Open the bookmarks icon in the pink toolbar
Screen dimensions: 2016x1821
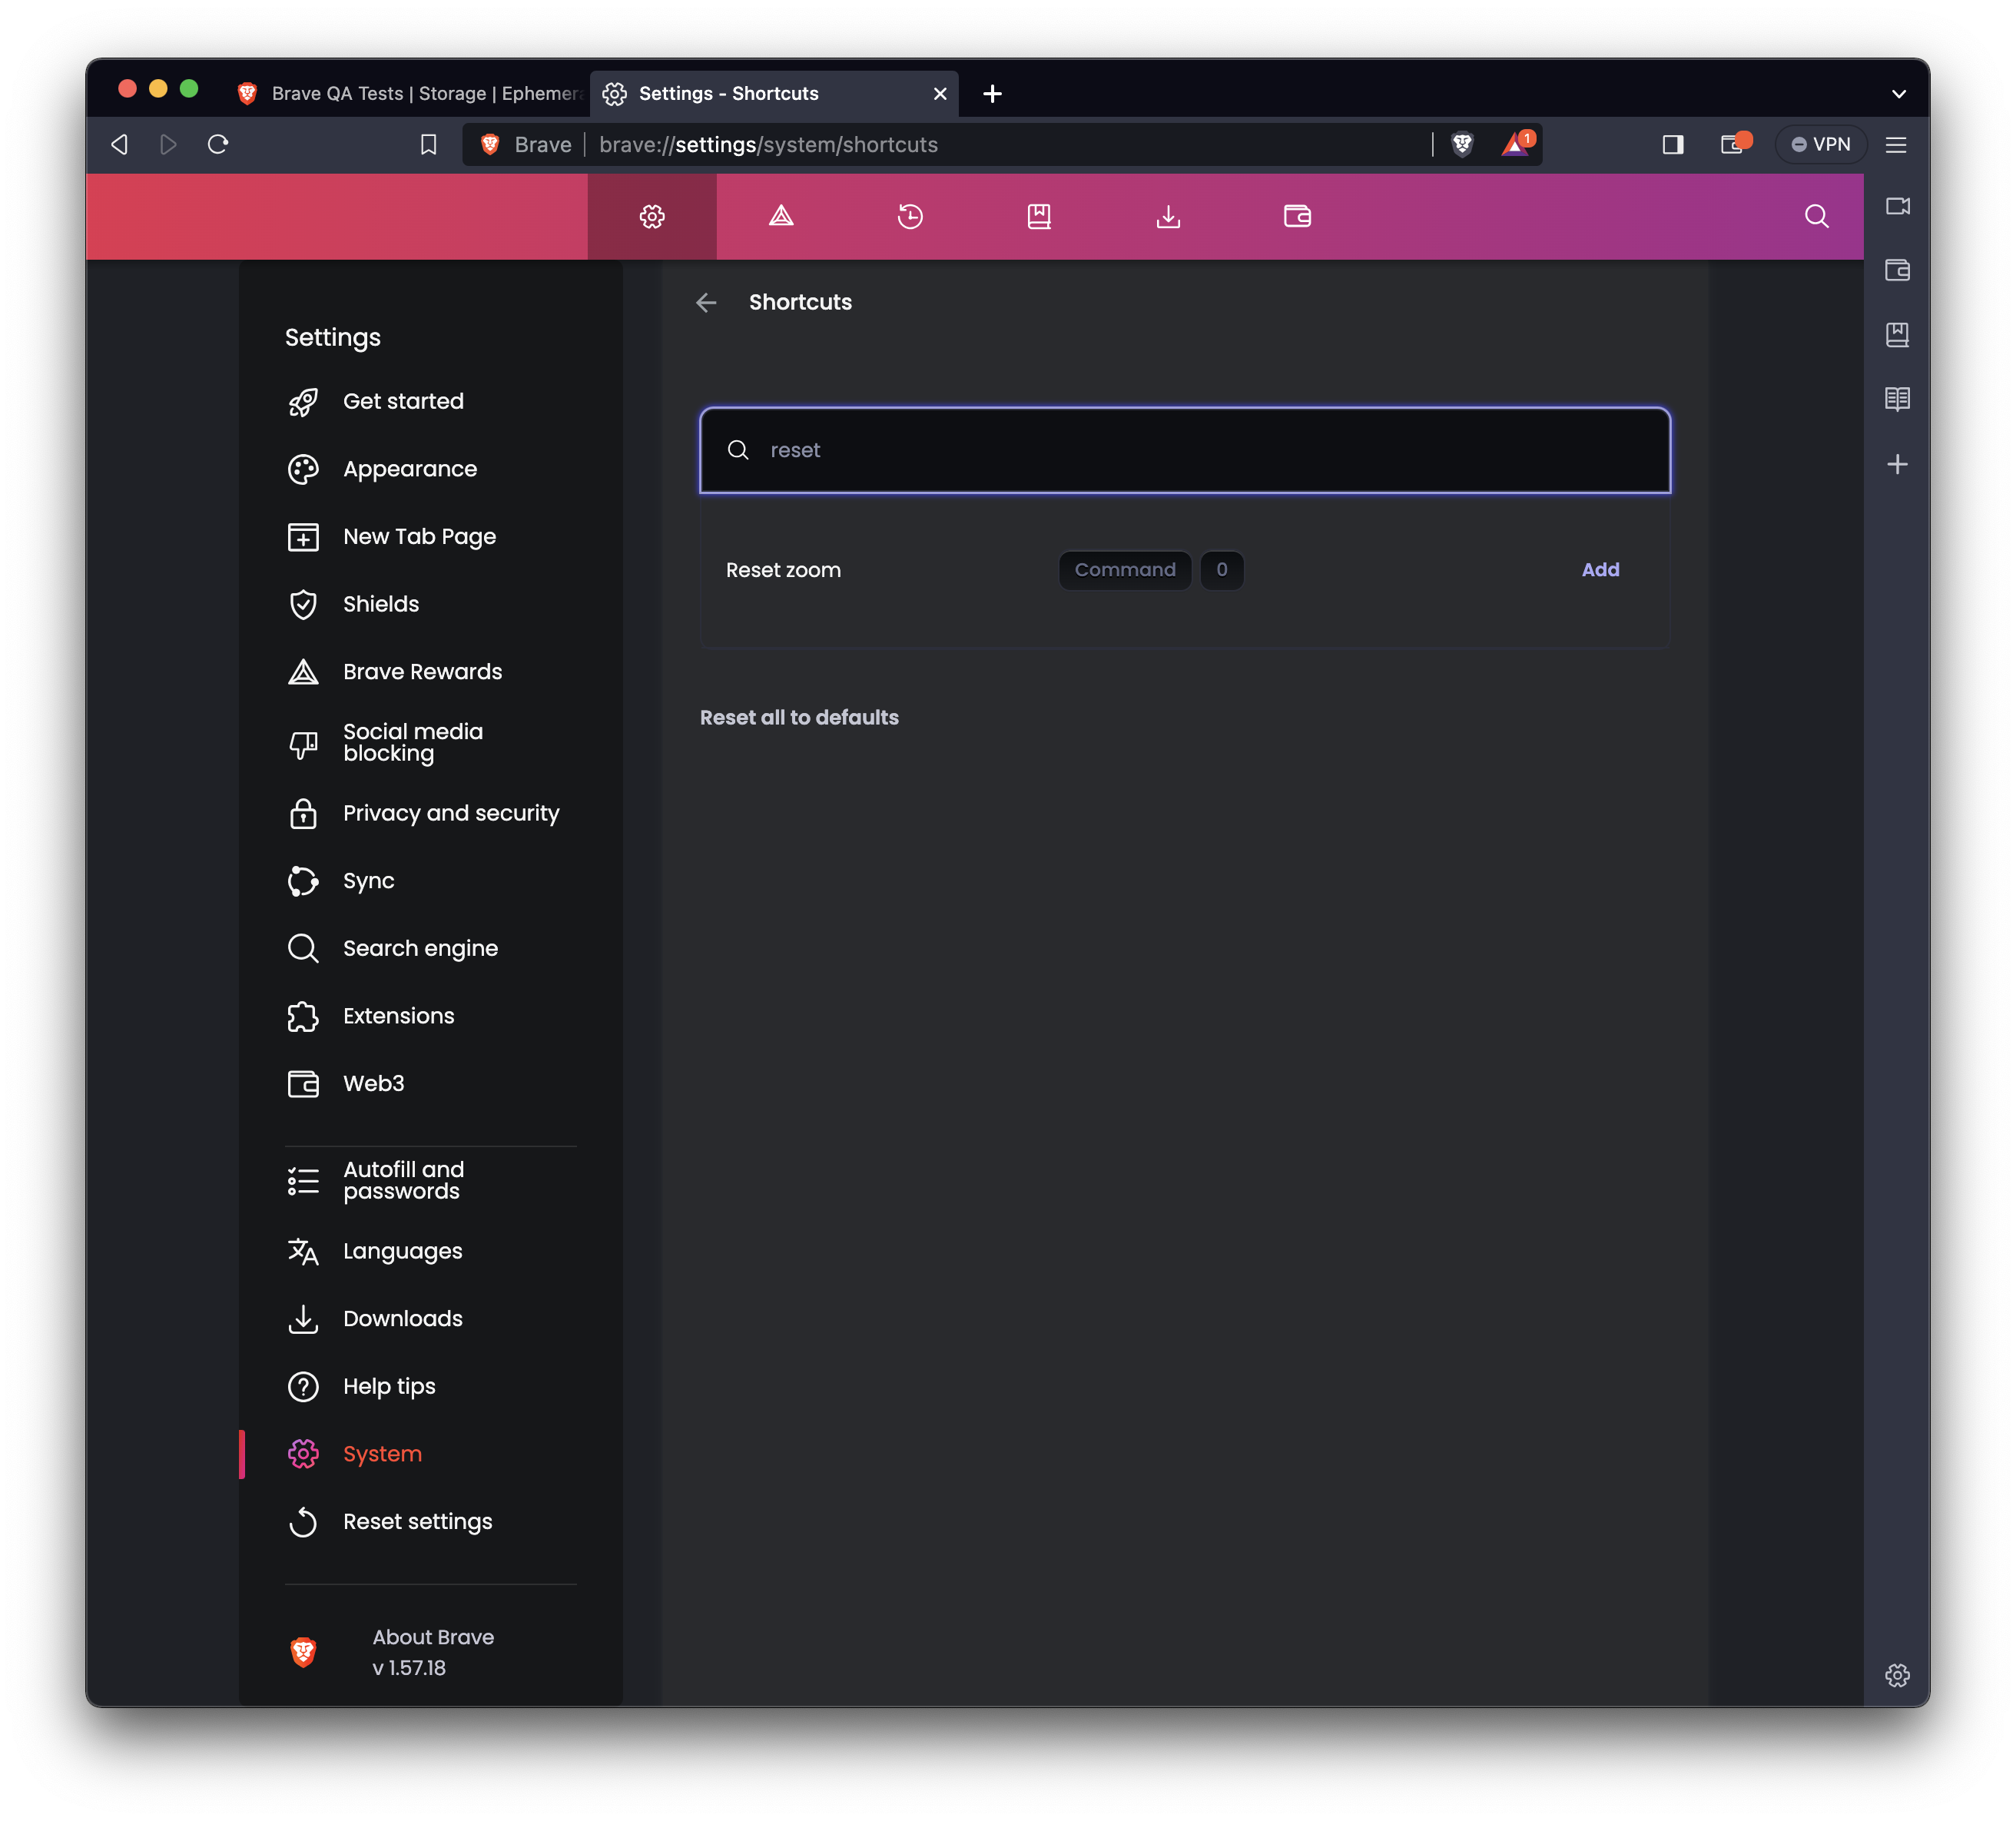tap(1039, 216)
